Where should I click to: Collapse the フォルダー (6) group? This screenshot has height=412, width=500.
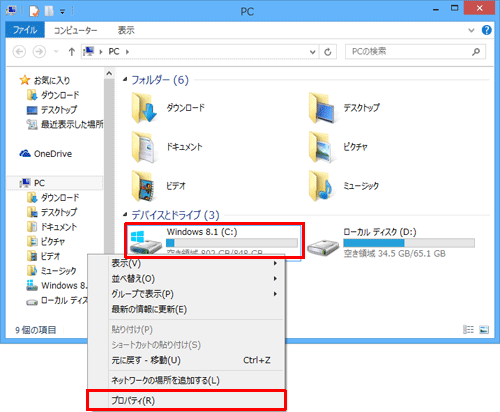tap(125, 79)
